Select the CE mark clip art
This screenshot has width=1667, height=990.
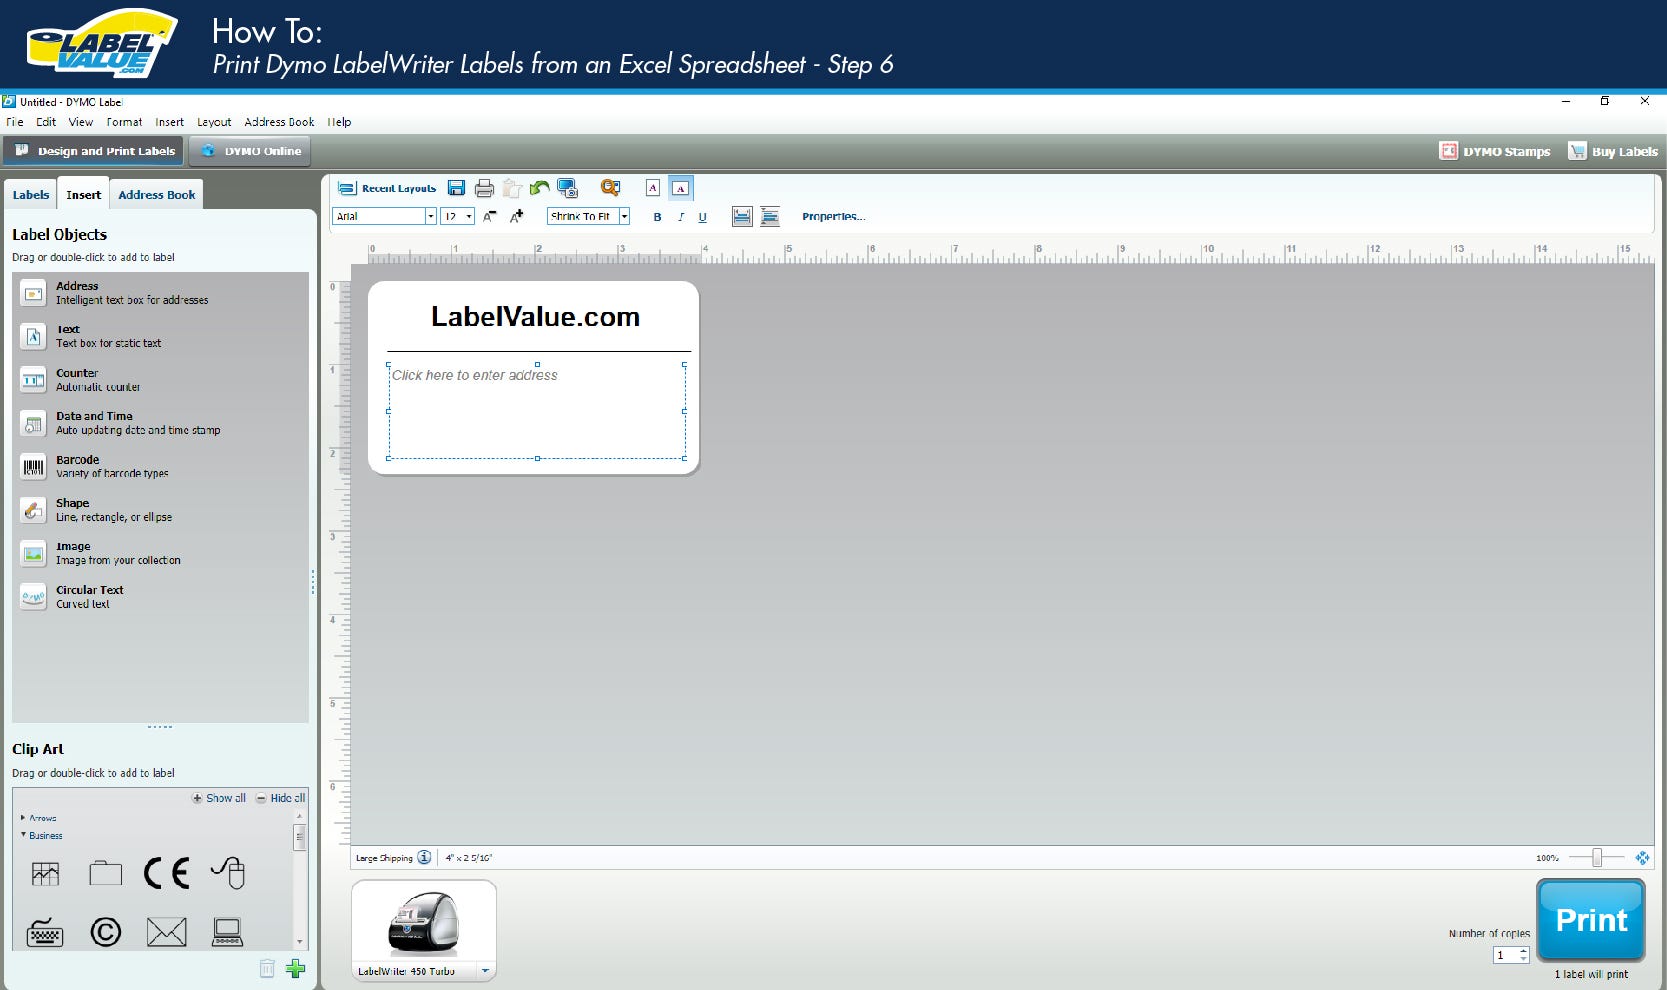click(x=166, y=873)
